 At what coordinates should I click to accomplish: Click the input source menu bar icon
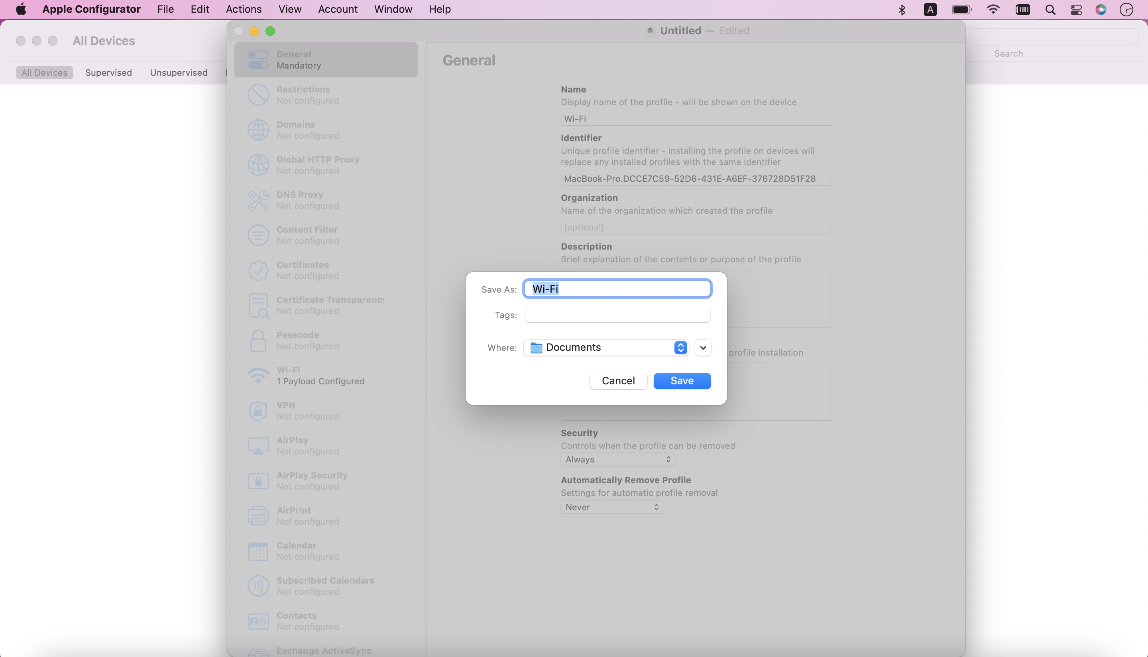pos(930,10)
